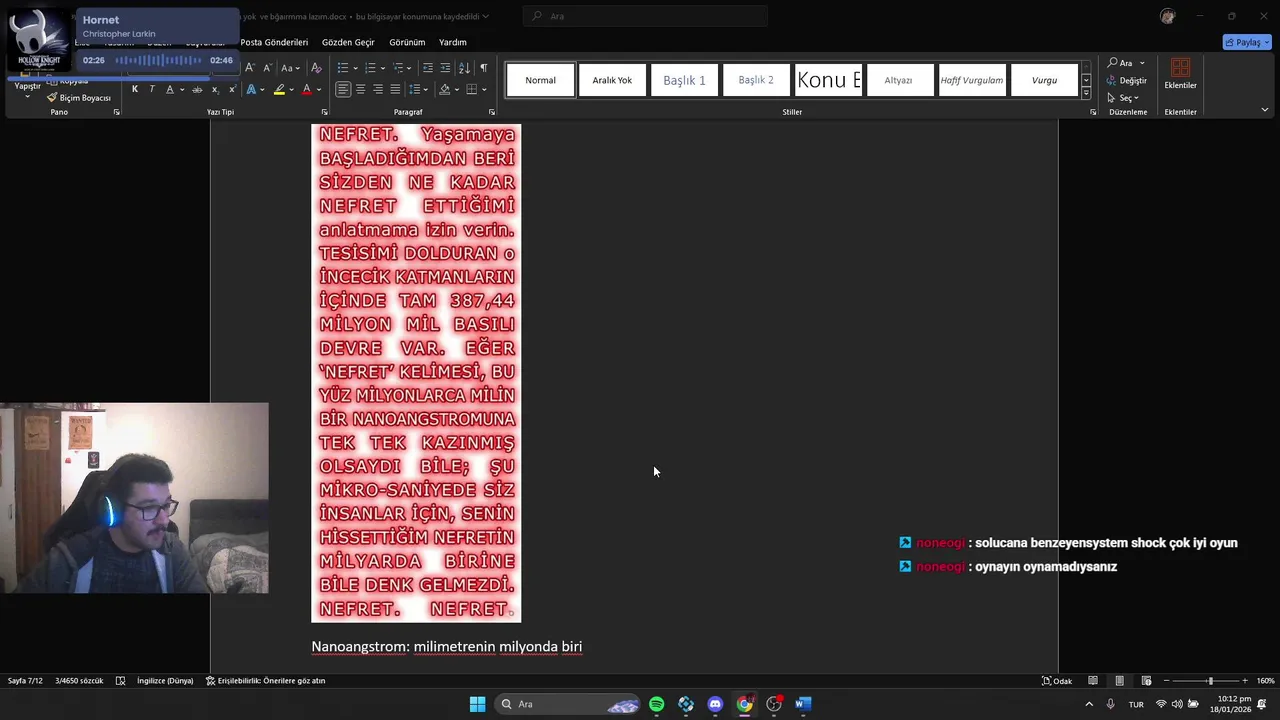This screenshot has height=720, width=1280.
Task: Open text effects and typography
Action: pos(251,89)
